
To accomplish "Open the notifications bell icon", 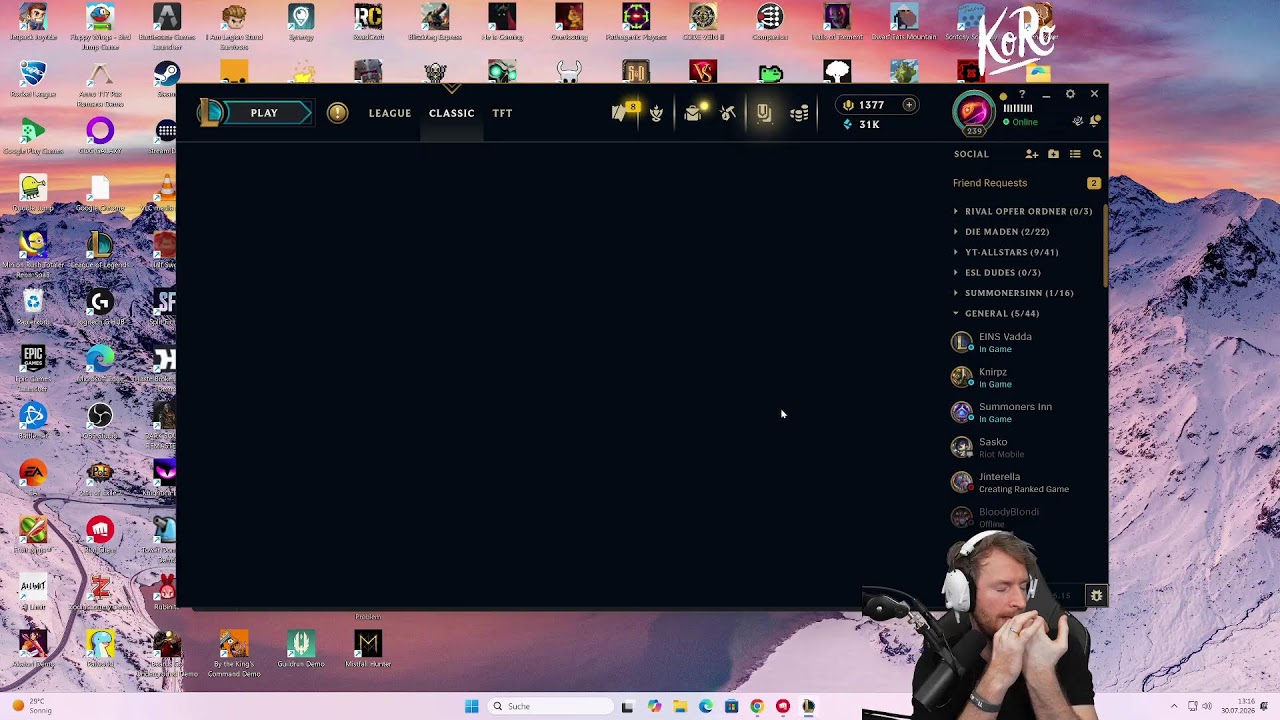I will [x=1095, y=121].
